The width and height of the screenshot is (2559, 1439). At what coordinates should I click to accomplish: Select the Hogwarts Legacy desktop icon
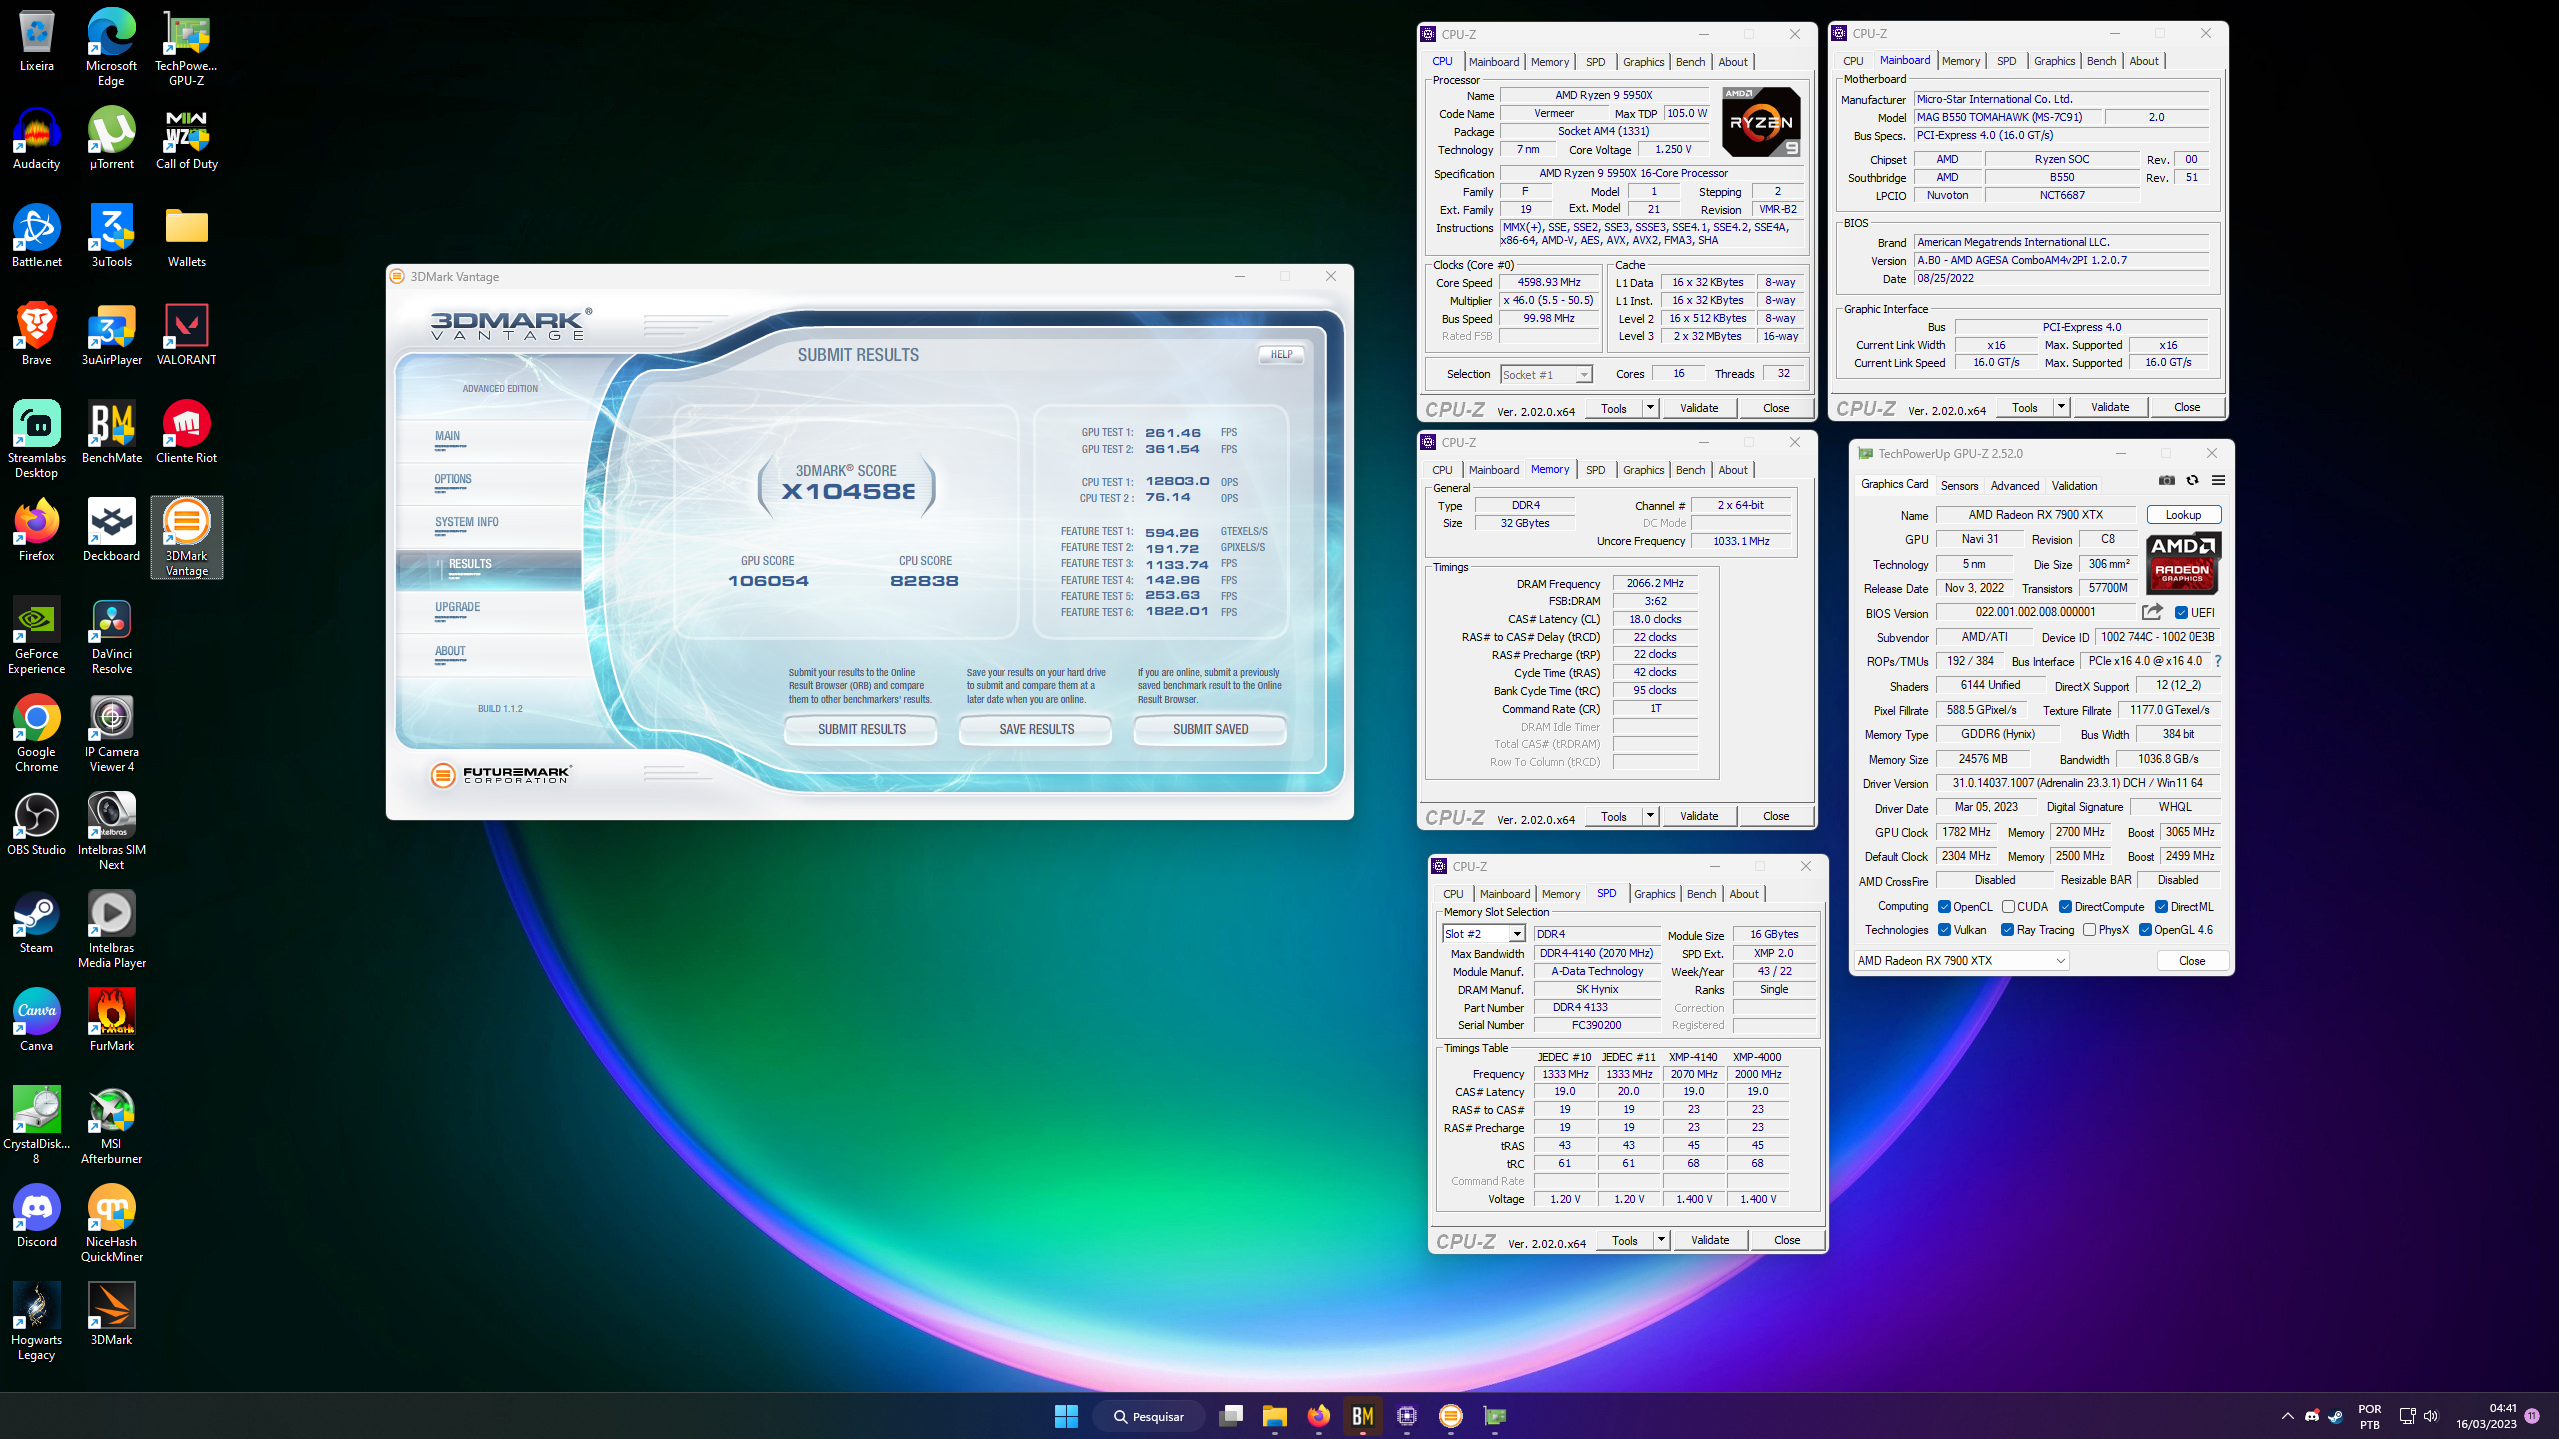tap(37, 1322)
